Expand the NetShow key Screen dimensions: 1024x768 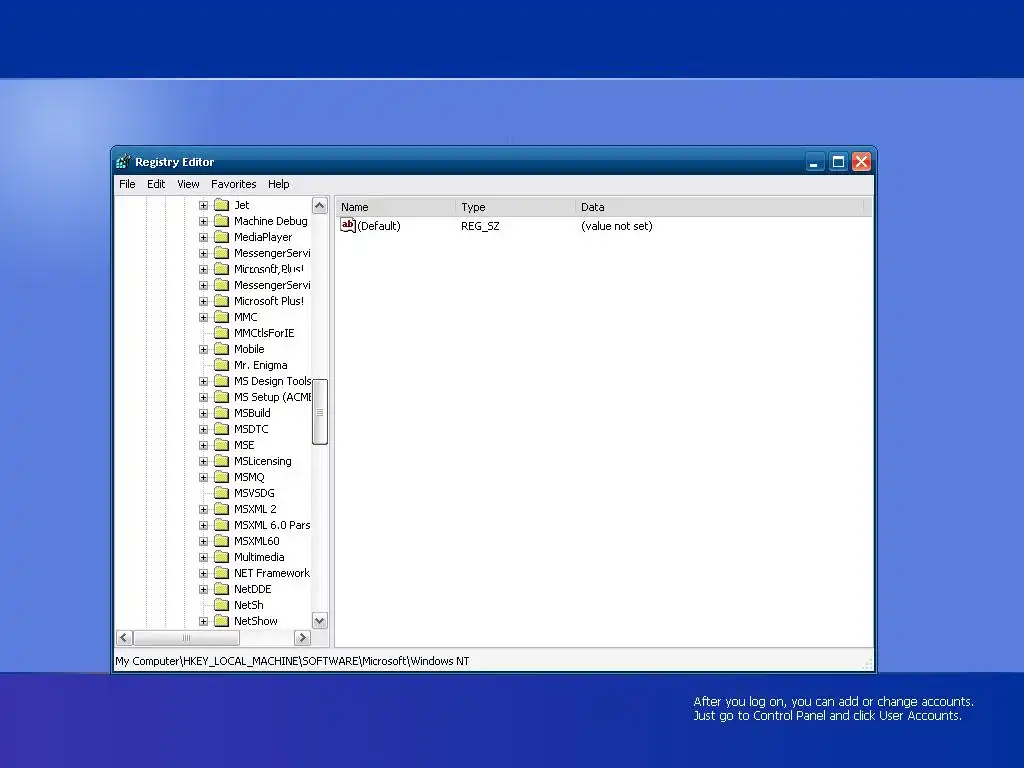tap(204, 621)
